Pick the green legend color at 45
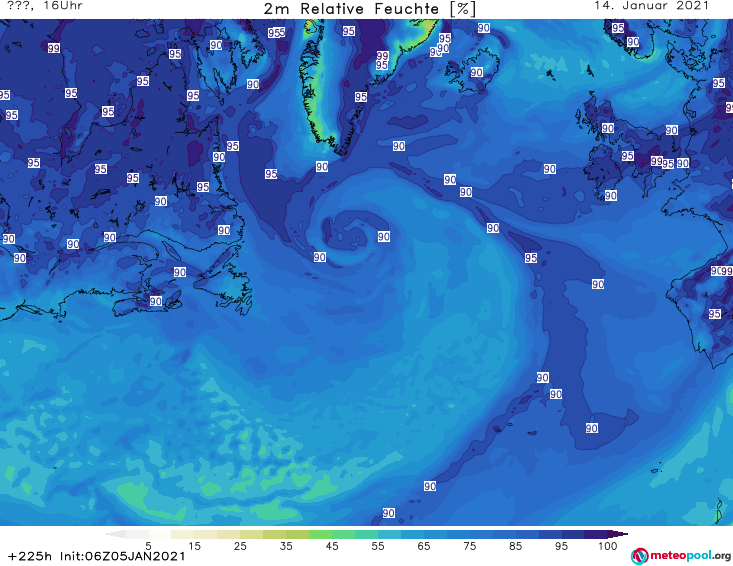 [320, 534]
